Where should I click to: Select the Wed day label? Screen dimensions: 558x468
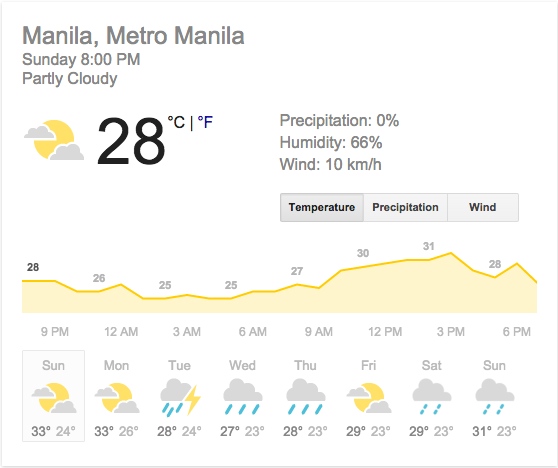point(242,366)
